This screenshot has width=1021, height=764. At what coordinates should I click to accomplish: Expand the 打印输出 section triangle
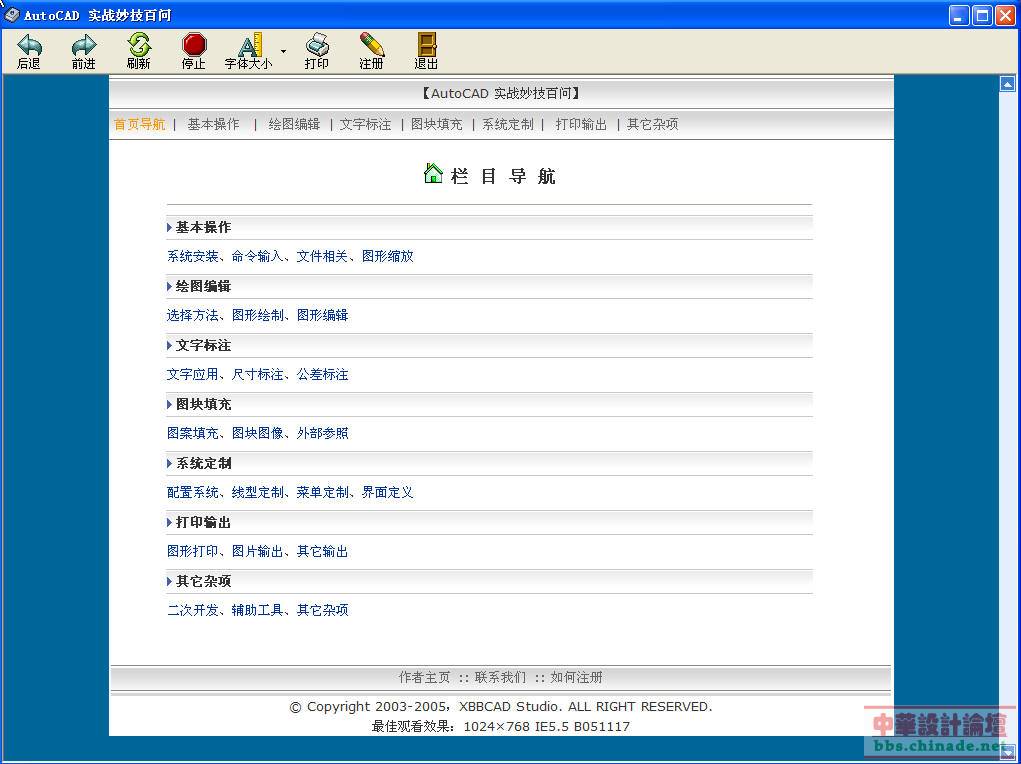pyautogui.click(x=169, y=522)
